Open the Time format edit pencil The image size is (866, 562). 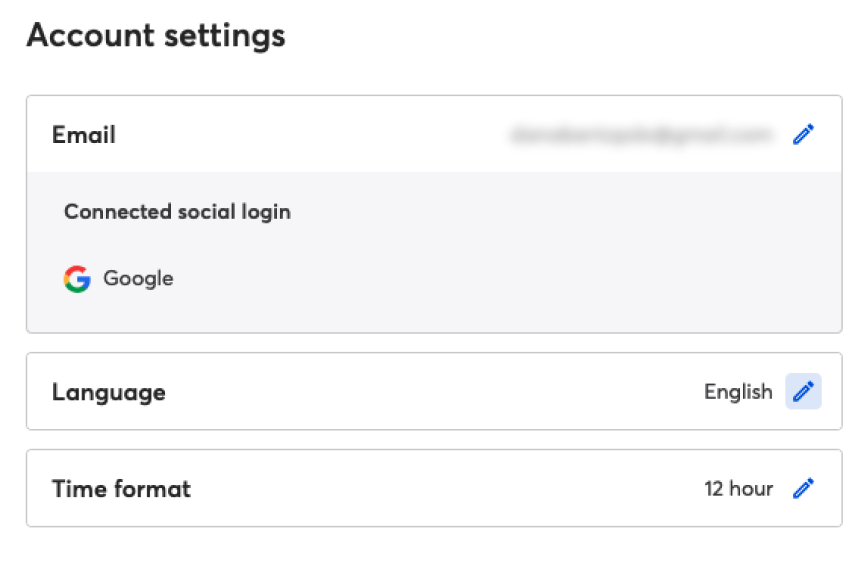click(x=803, y=488)
